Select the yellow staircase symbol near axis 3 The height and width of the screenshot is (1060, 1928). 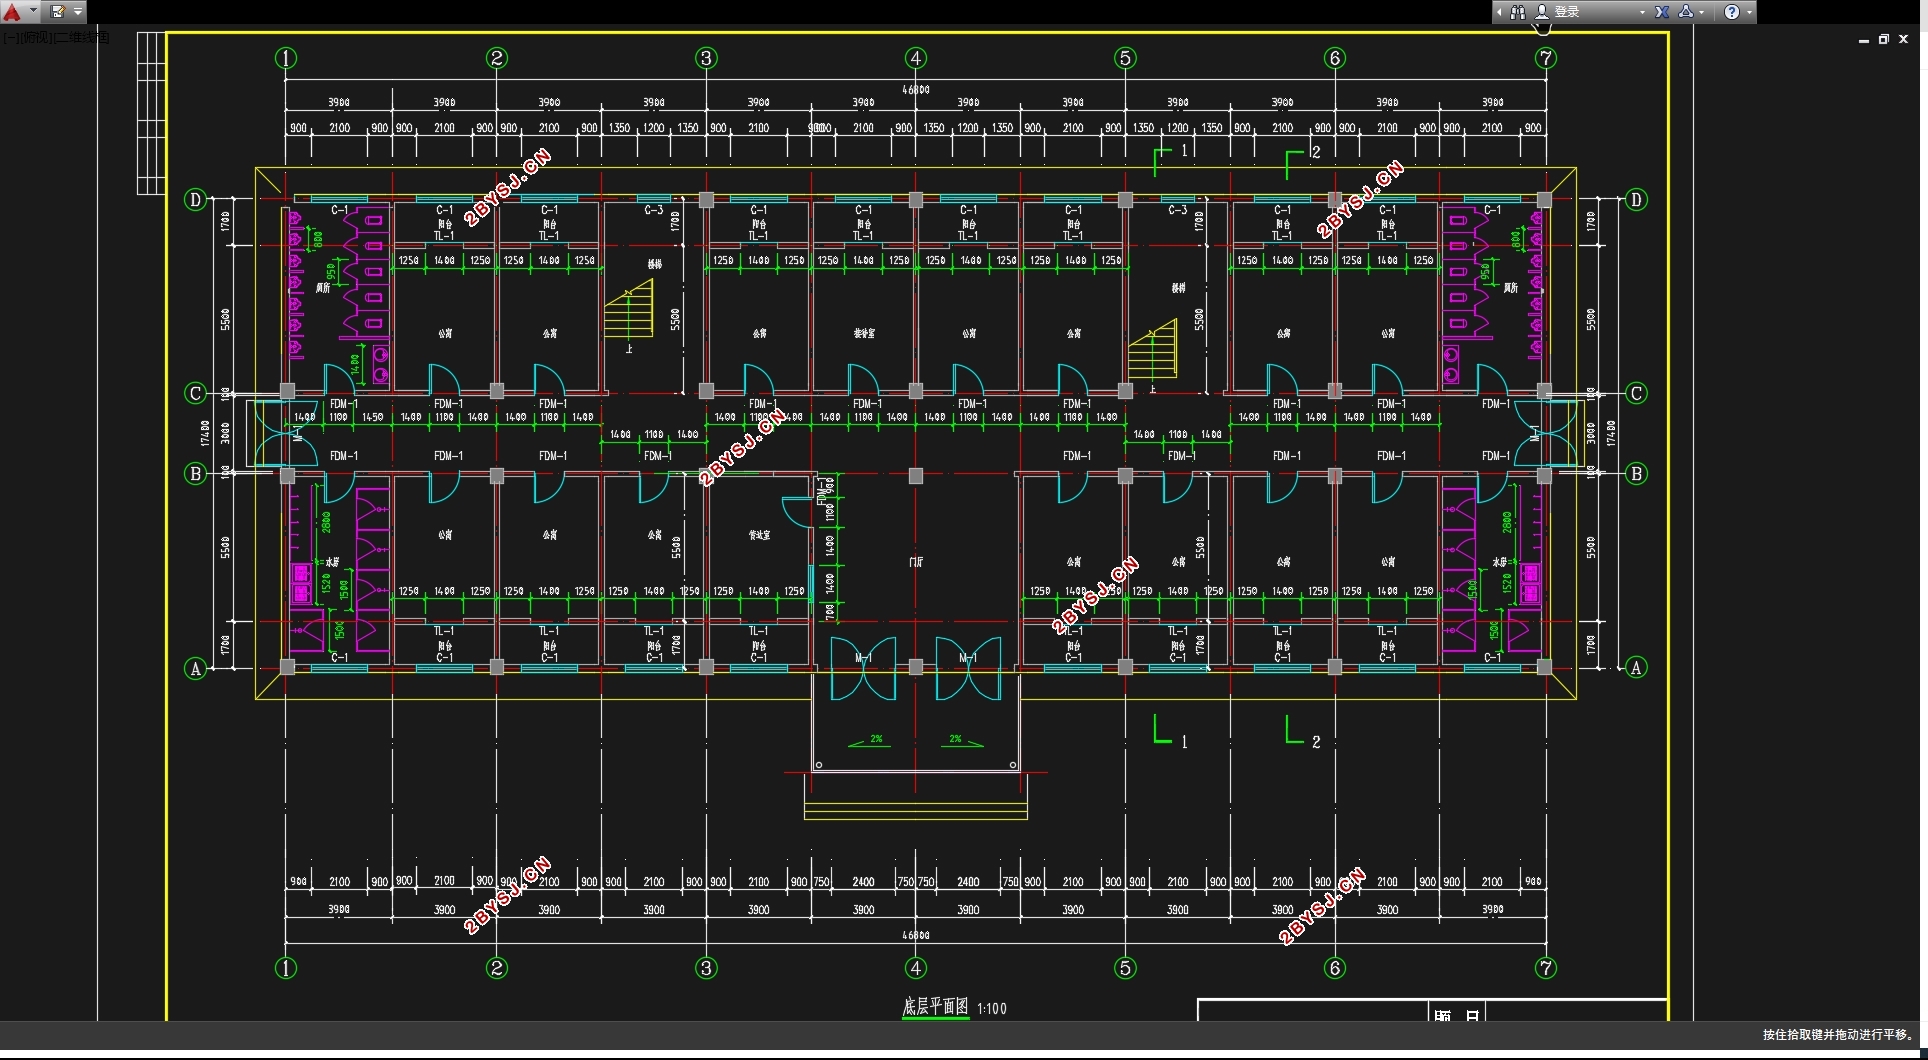tap(629, 308)
